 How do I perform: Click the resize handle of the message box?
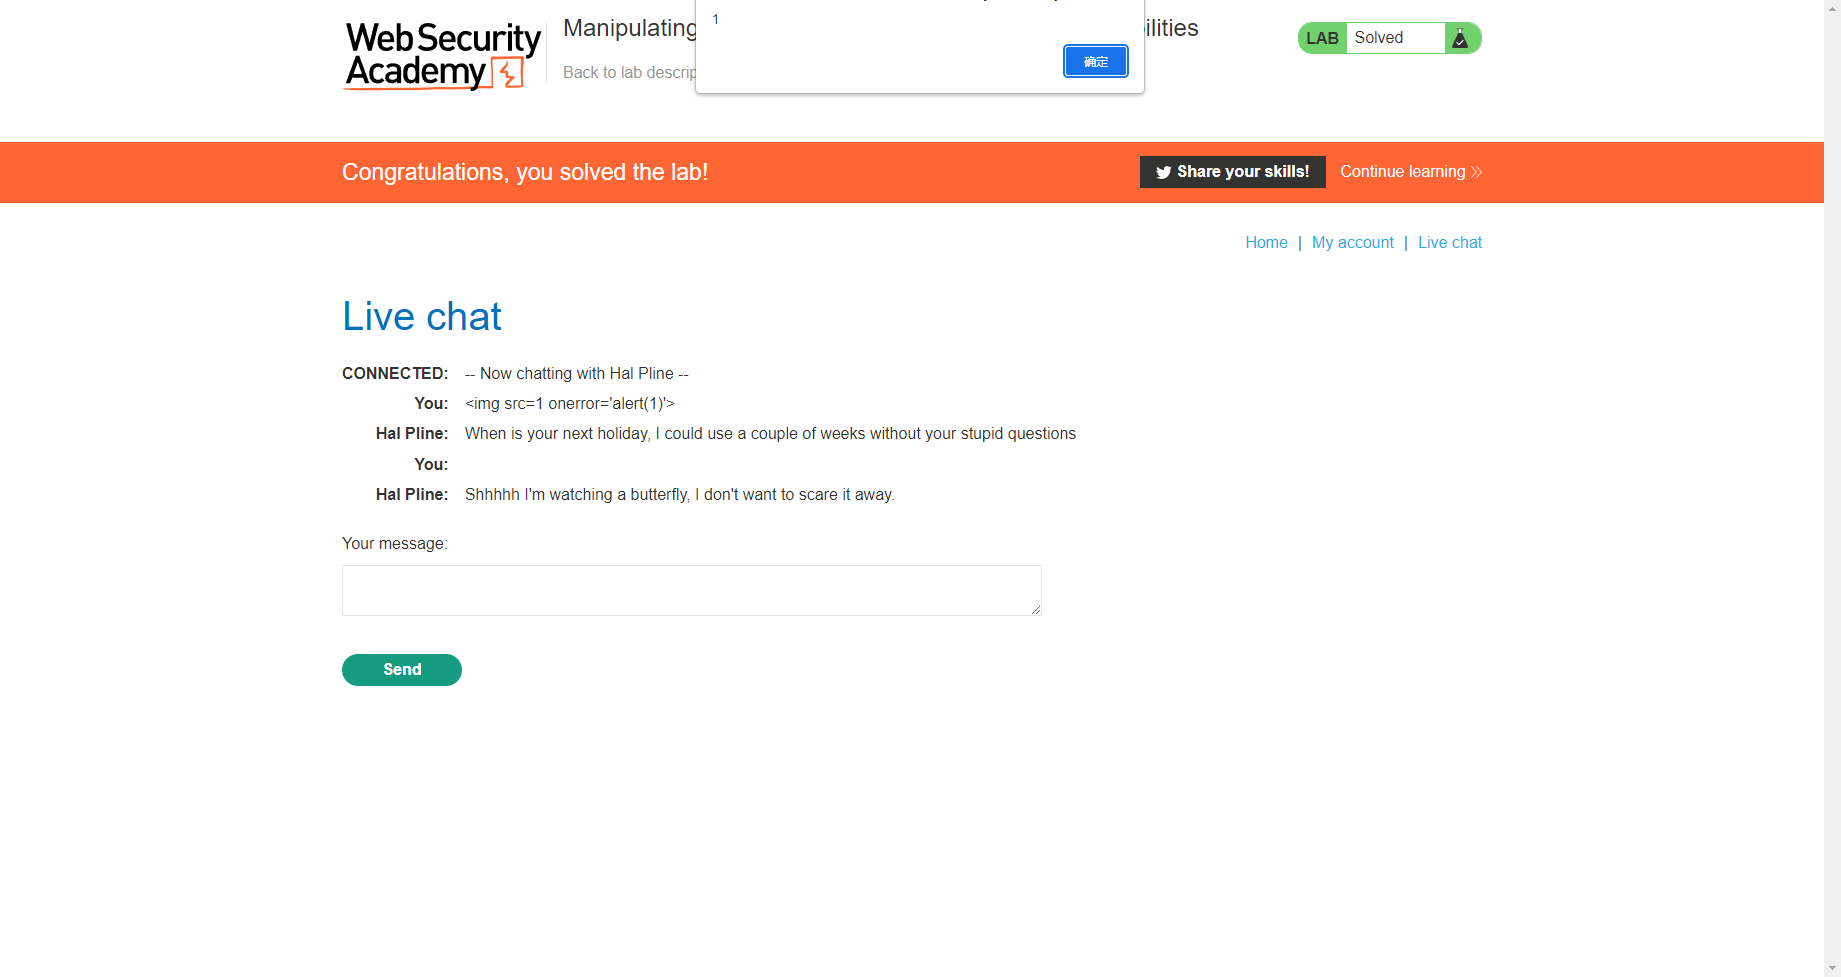click(x=1034, y=610)
